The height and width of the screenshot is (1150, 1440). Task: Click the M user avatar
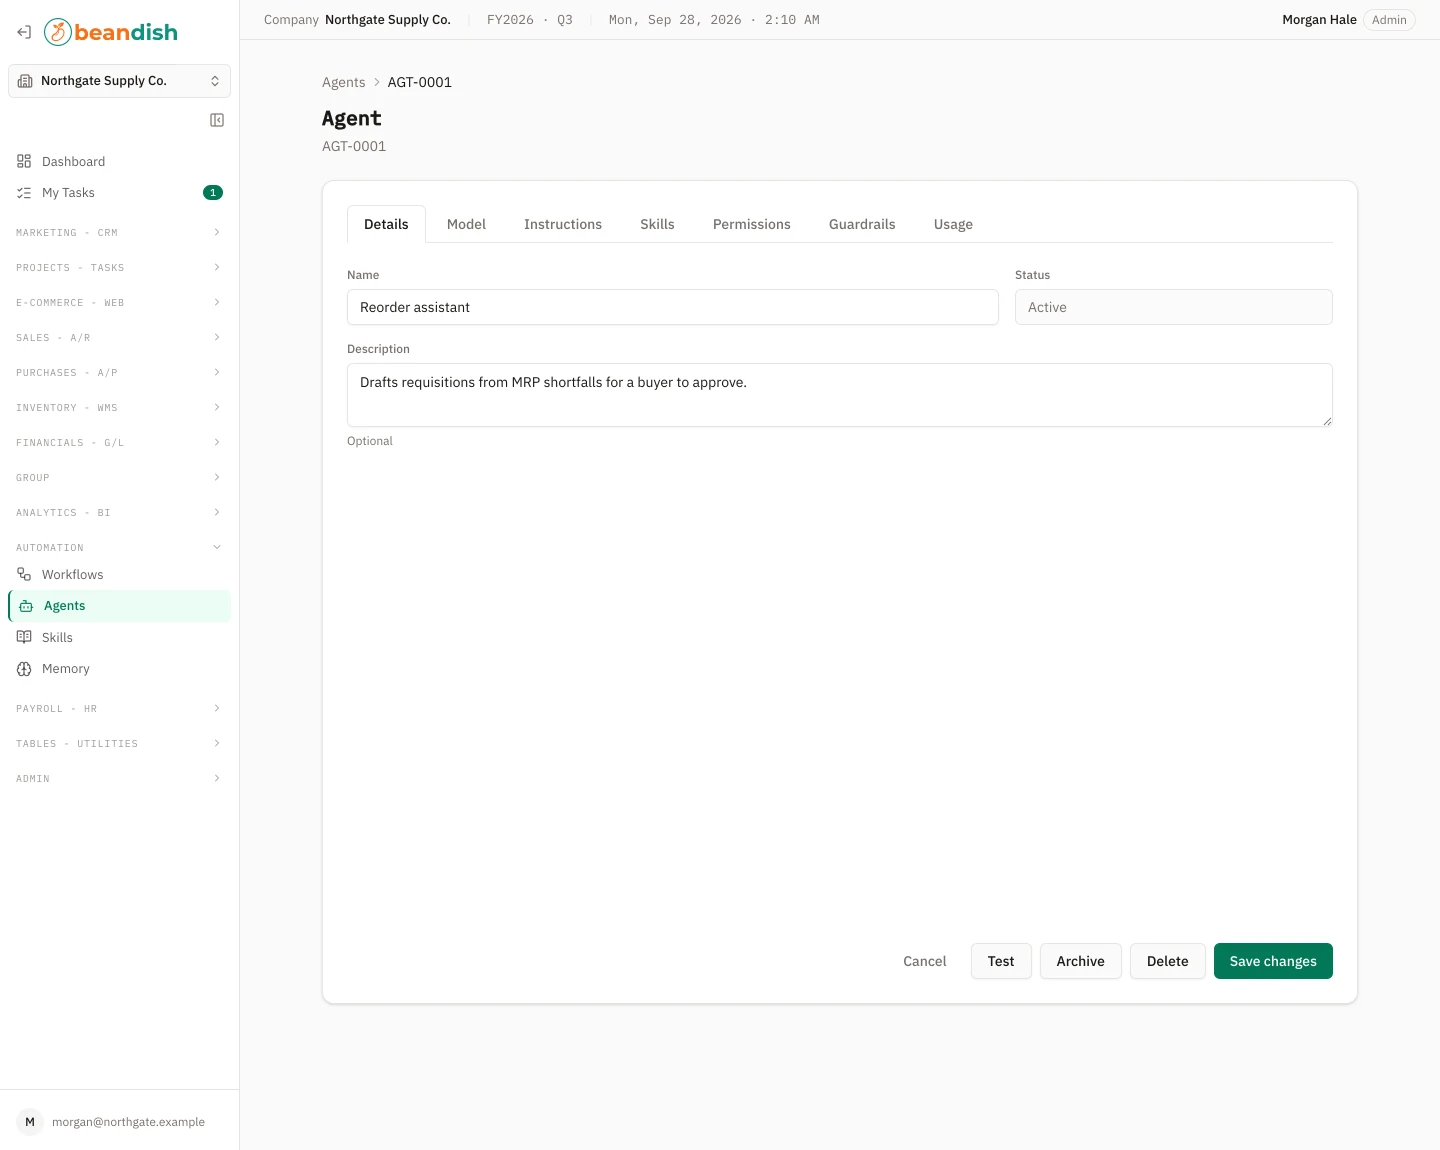[x=30, y=1122]
